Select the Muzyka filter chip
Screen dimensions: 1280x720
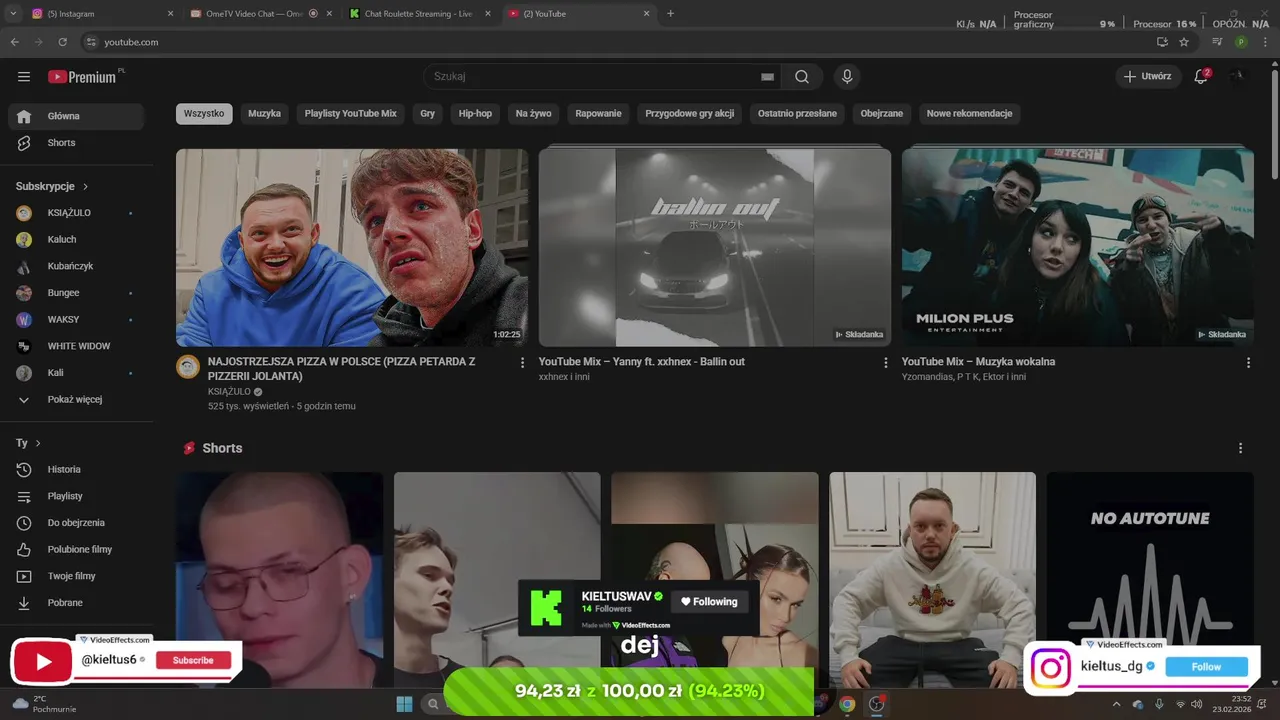(264, 114)
